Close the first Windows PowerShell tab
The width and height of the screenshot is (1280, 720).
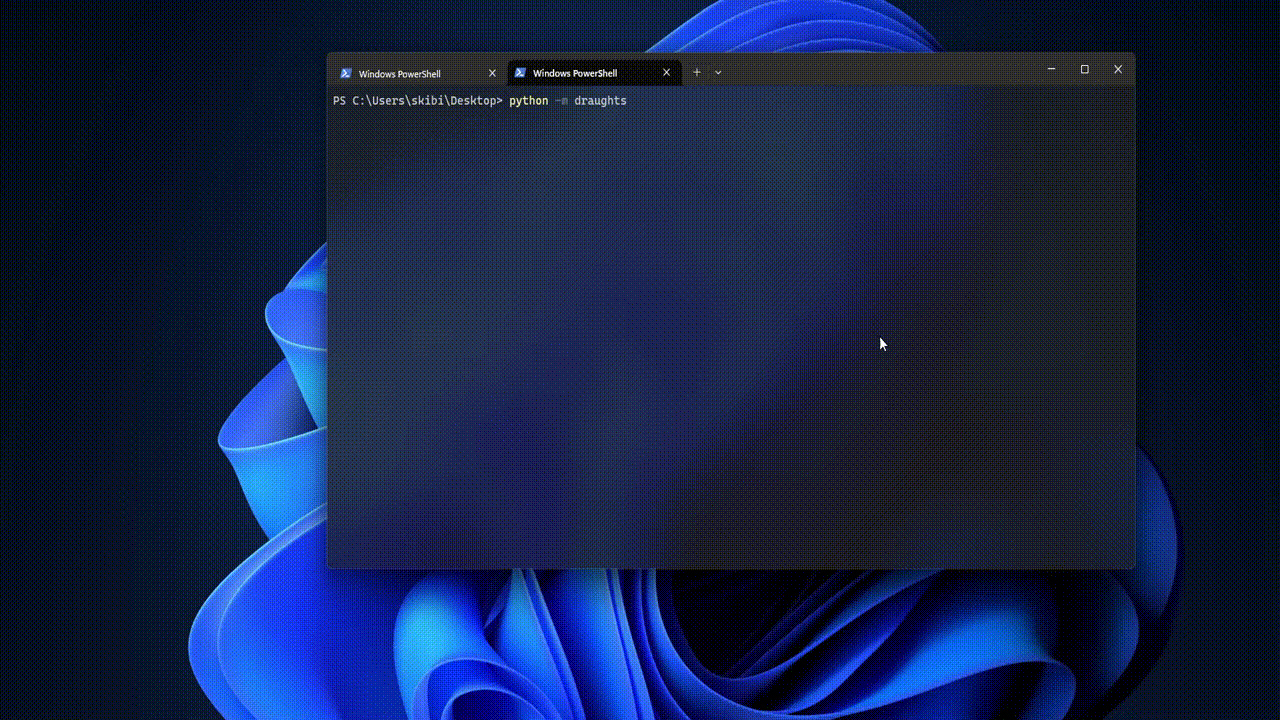[x=492, y=73]
